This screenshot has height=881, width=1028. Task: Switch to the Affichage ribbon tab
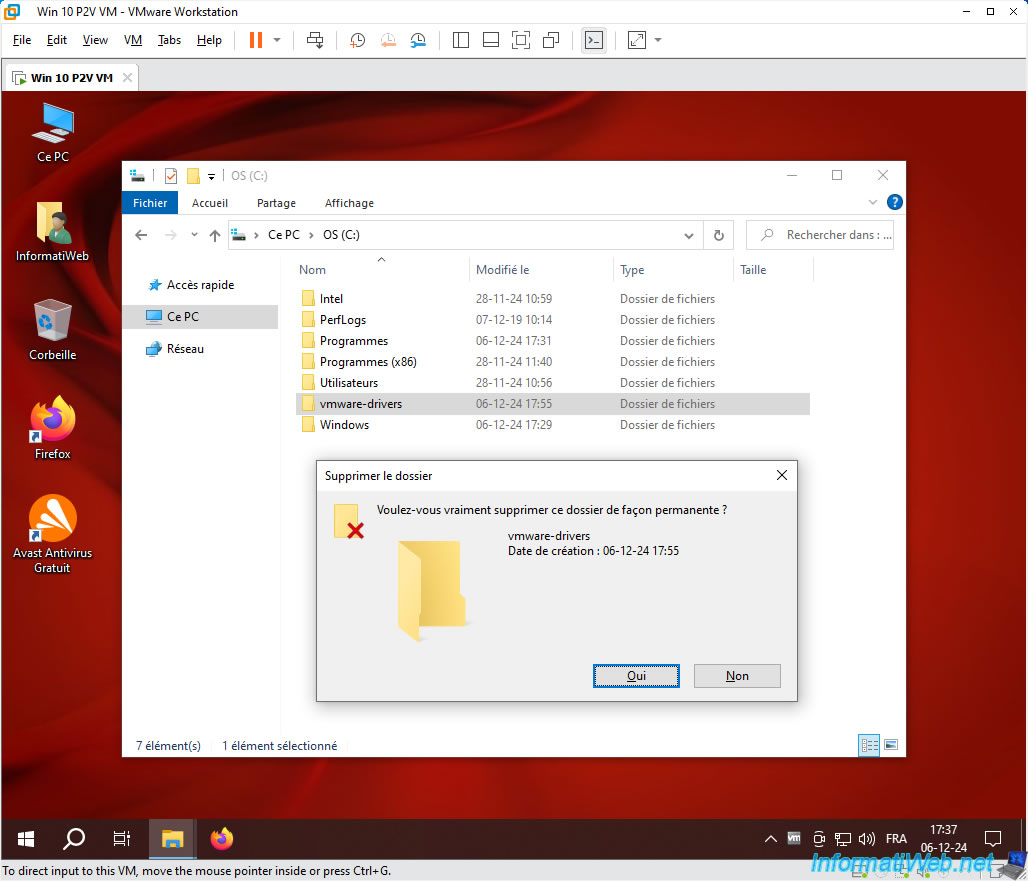click(x=349, y=203)
